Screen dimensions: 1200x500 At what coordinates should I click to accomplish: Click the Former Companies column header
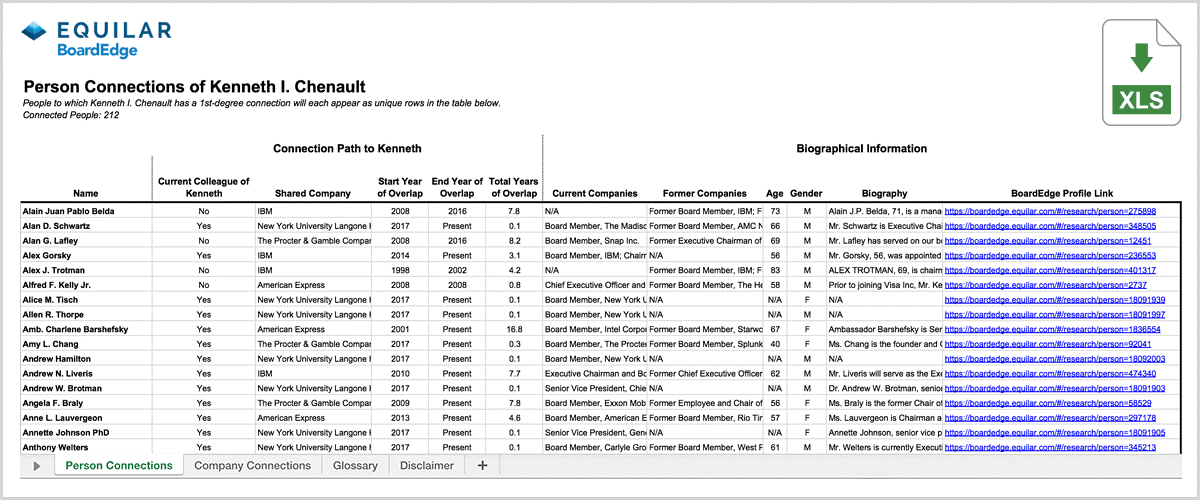pyautogui.click(x=704, y=193)
